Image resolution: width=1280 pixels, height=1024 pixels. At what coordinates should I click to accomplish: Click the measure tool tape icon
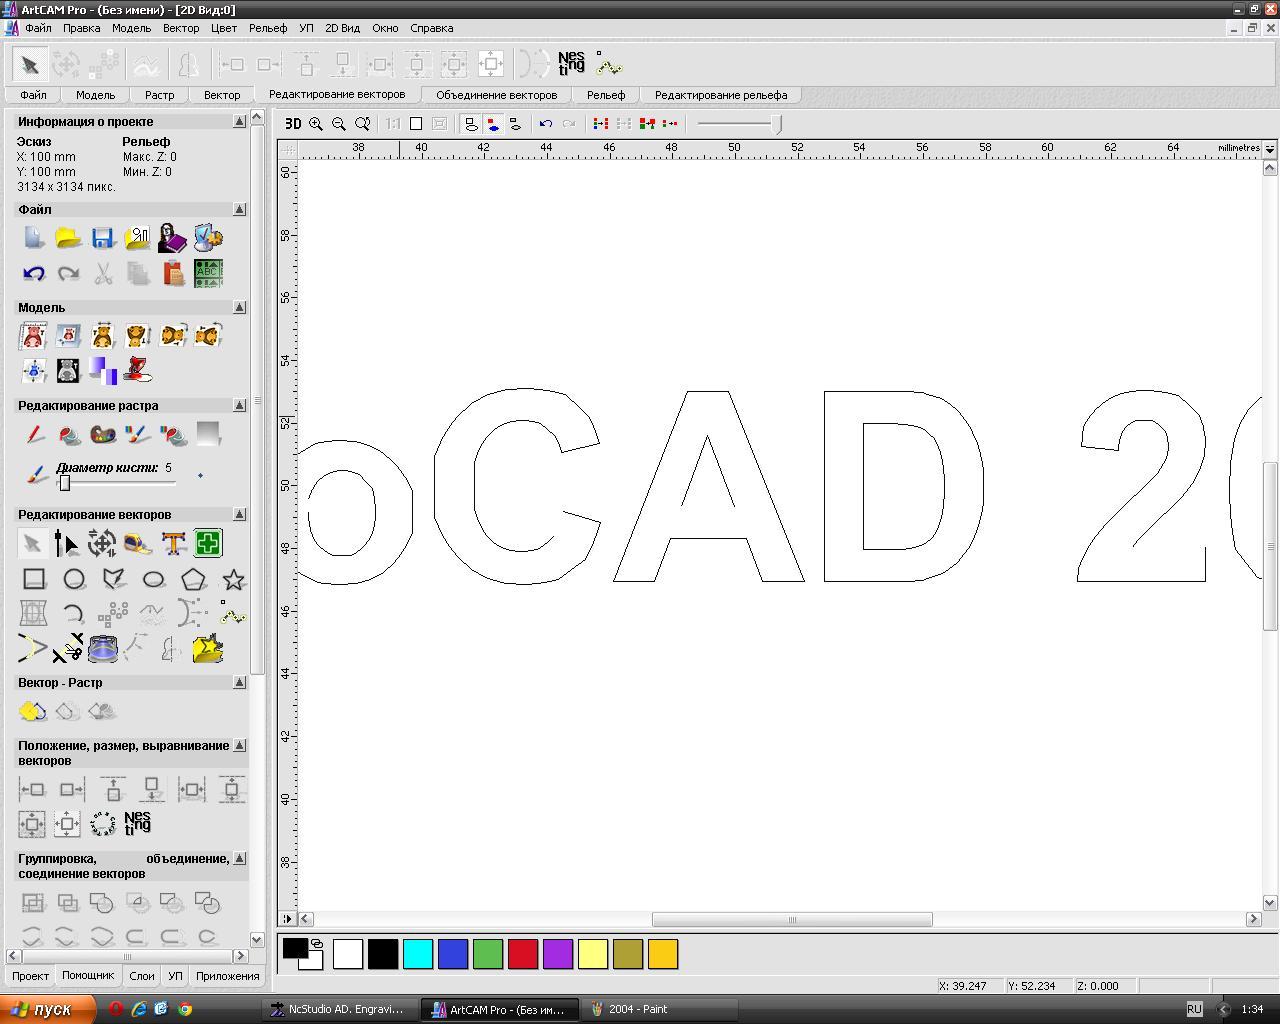point(138,543)
